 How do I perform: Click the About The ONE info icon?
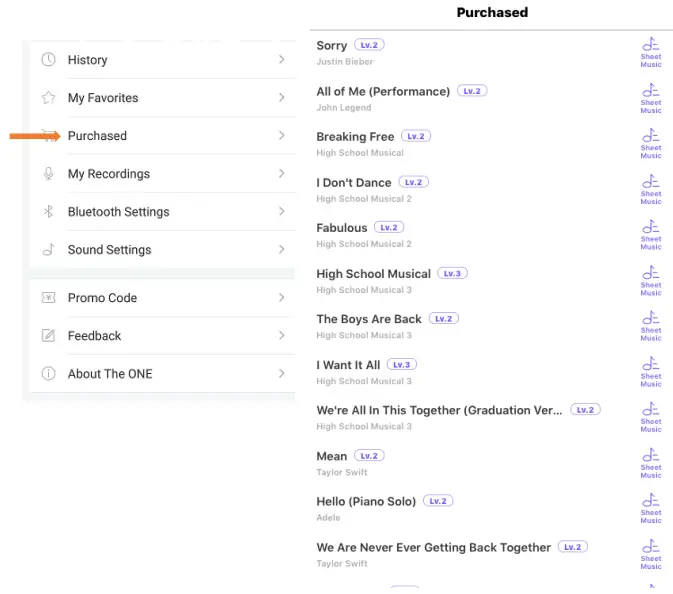48,374
